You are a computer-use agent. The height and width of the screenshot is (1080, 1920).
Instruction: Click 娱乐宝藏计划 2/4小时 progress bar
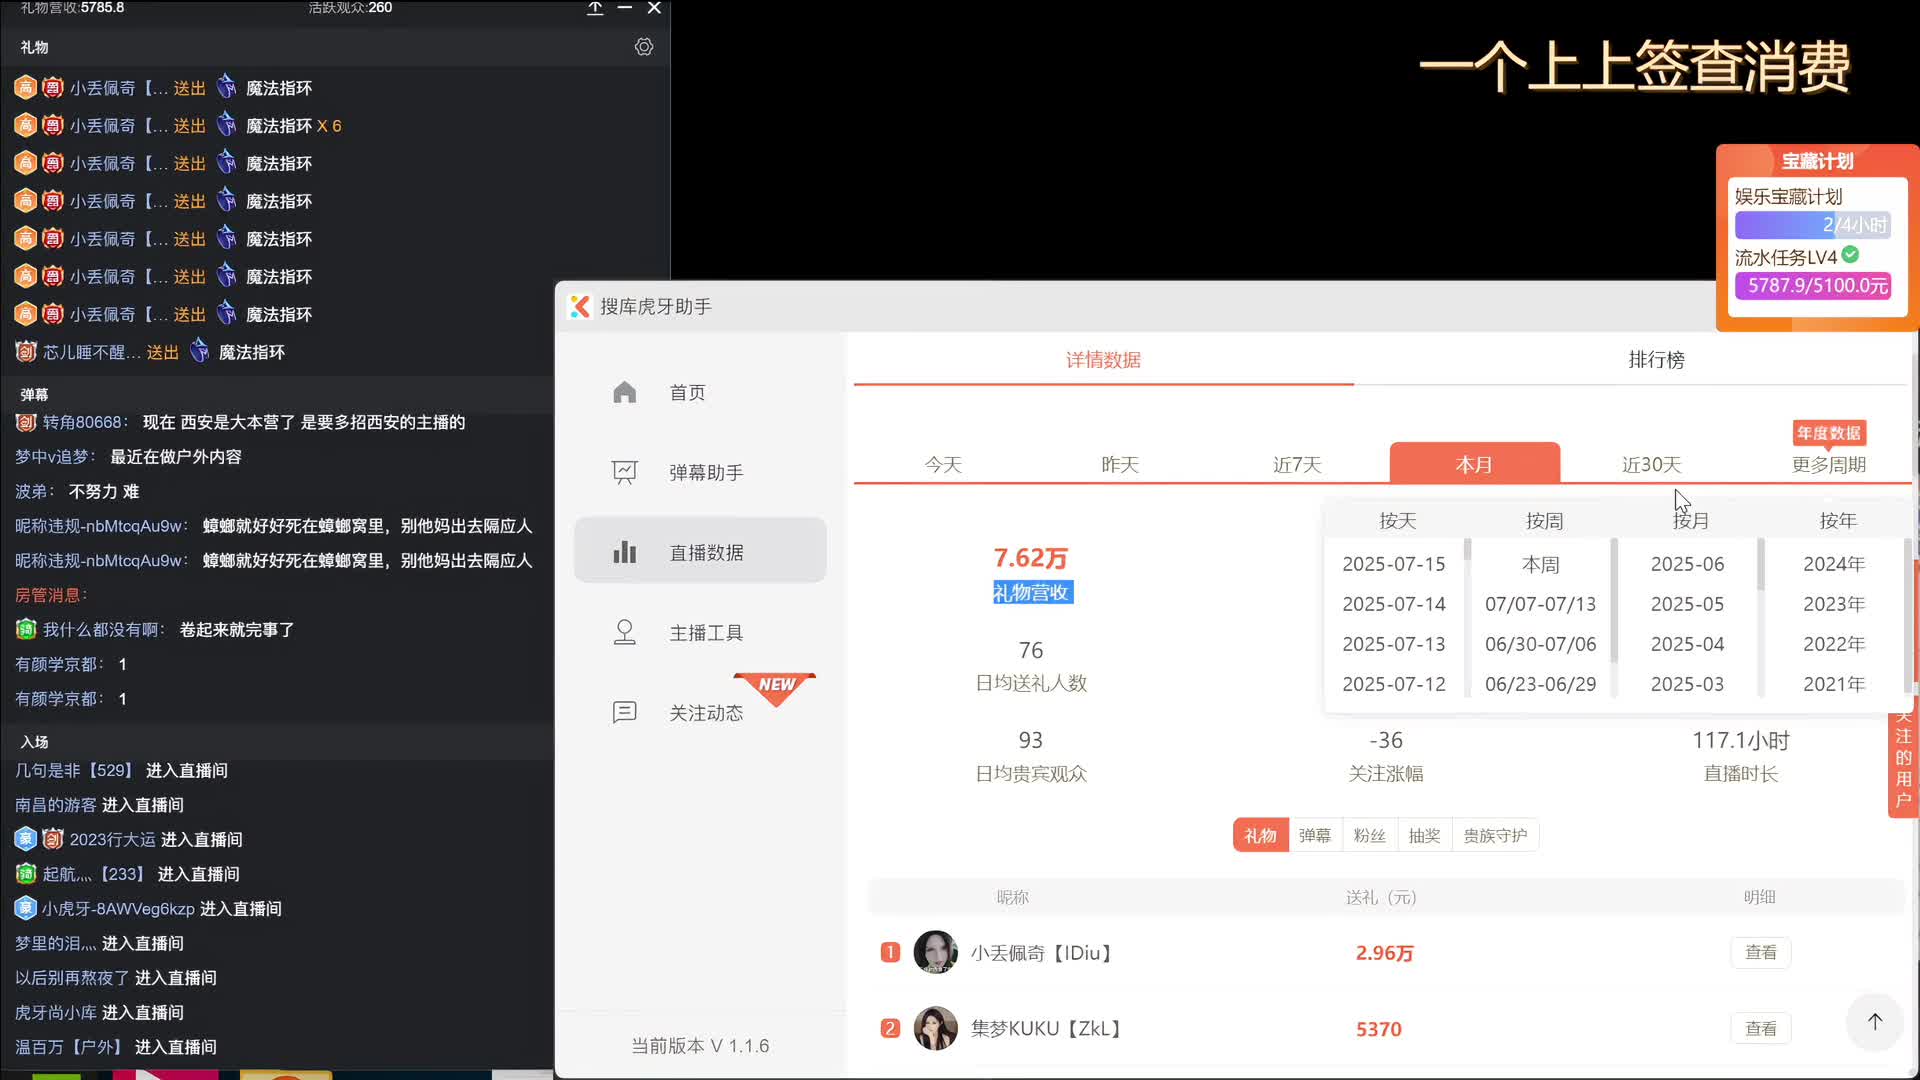coord(1812,225)
